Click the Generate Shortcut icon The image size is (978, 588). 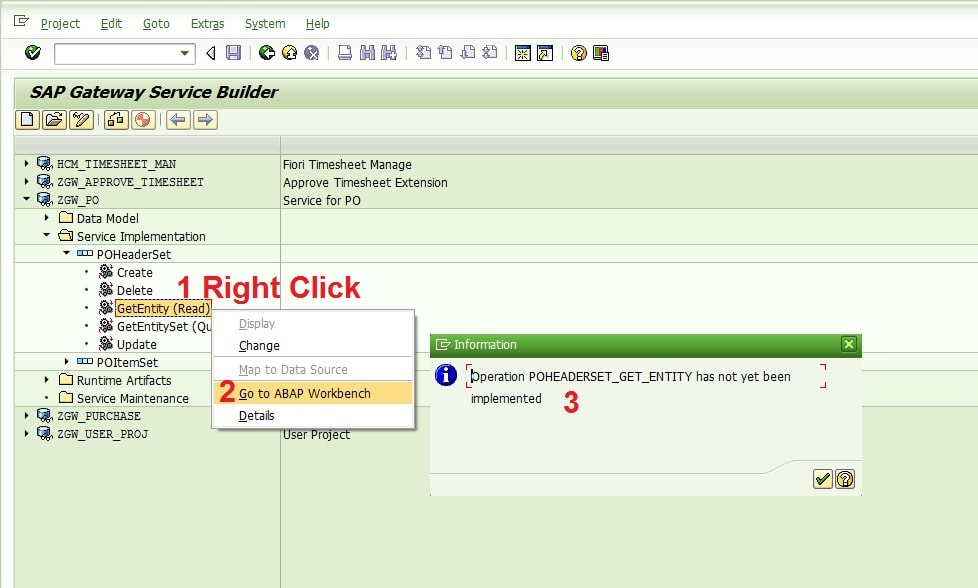pyautogui.click(x=545, y=53)
